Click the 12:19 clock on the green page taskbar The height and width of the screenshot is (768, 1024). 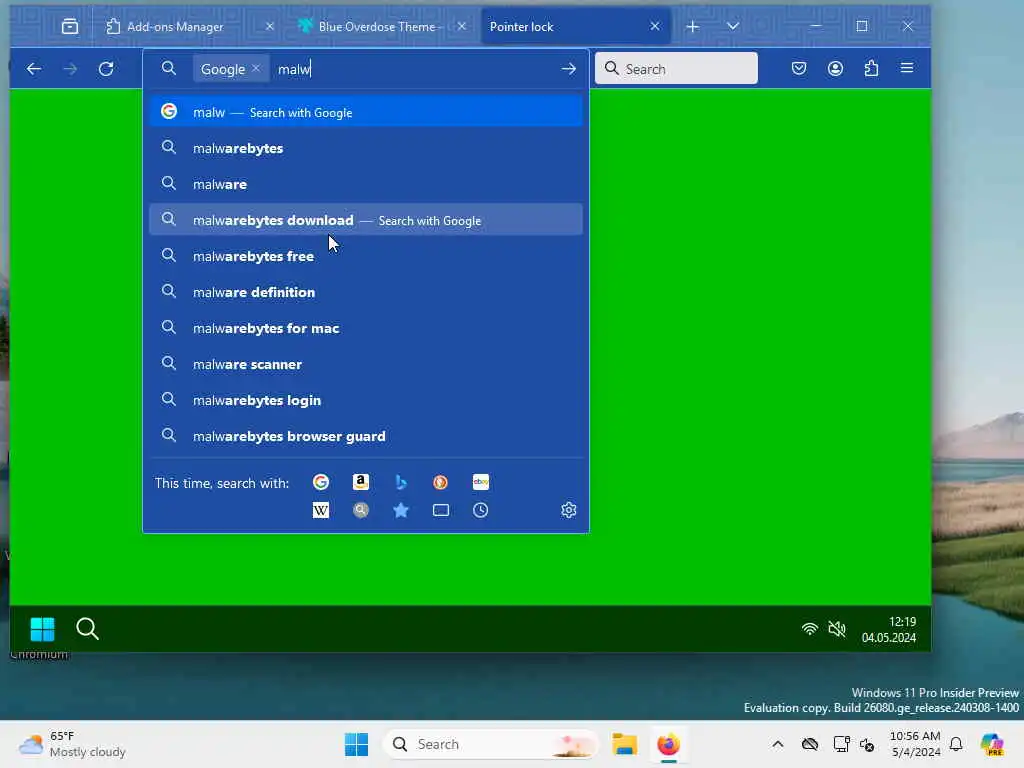pos(889,630)
